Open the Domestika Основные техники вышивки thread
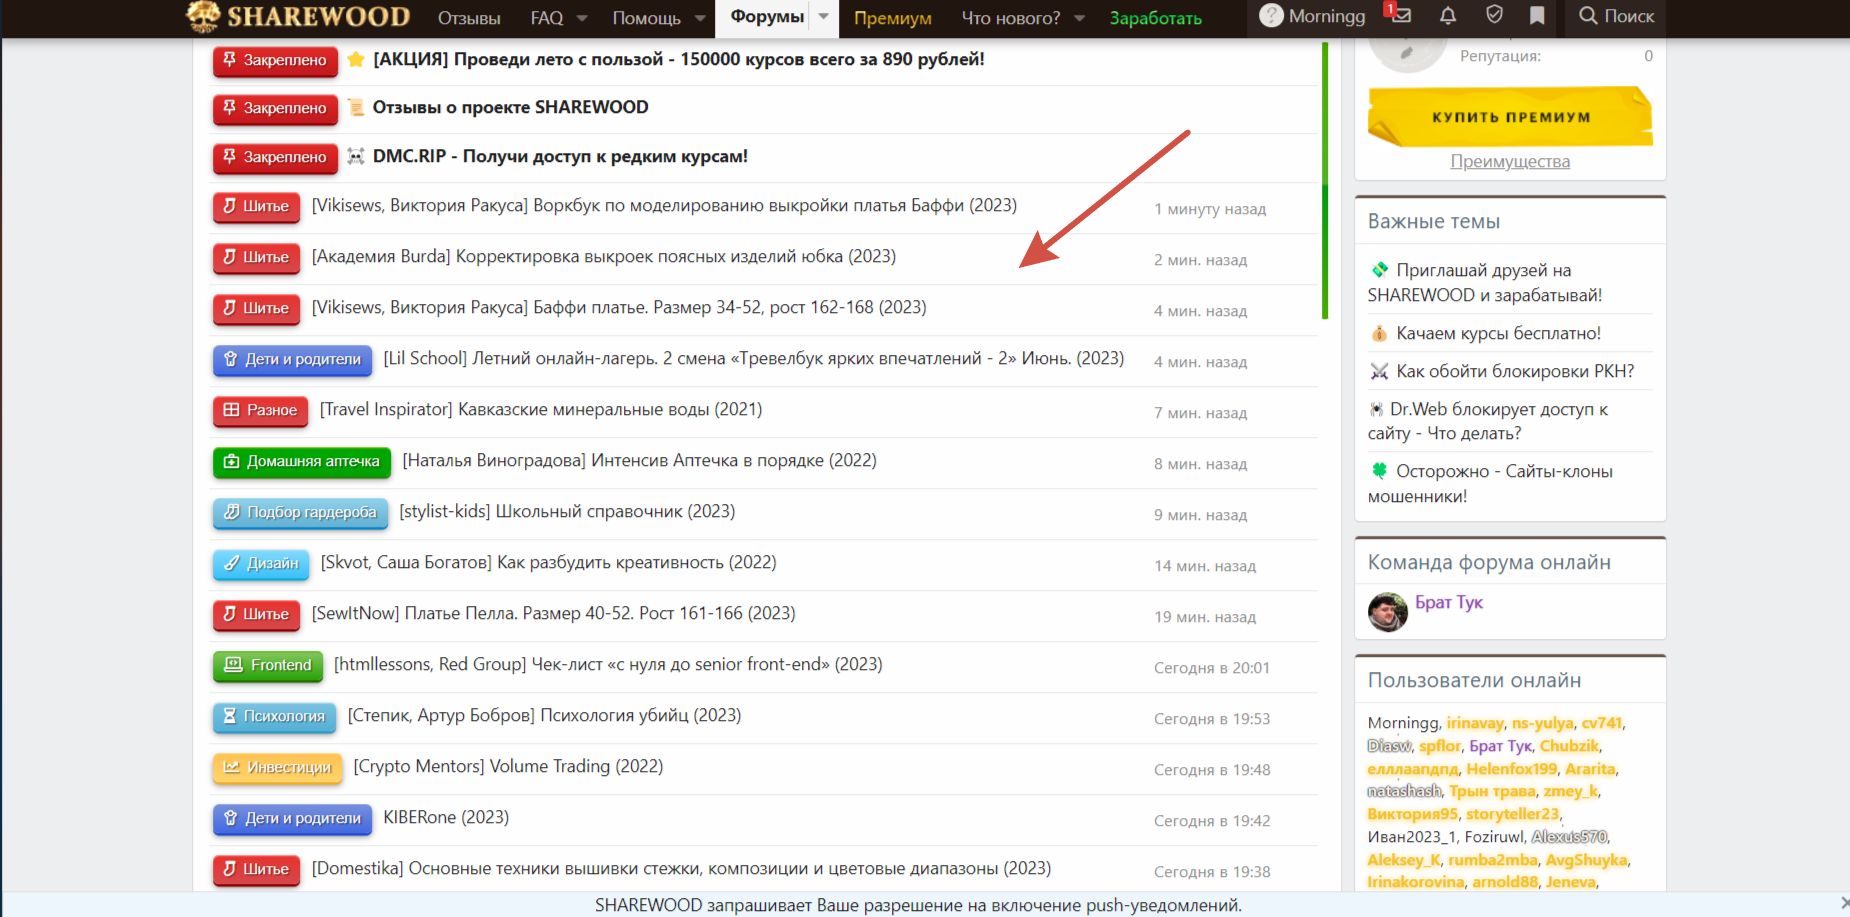Viewport: 1850px width, 917px height. [682, 869]
